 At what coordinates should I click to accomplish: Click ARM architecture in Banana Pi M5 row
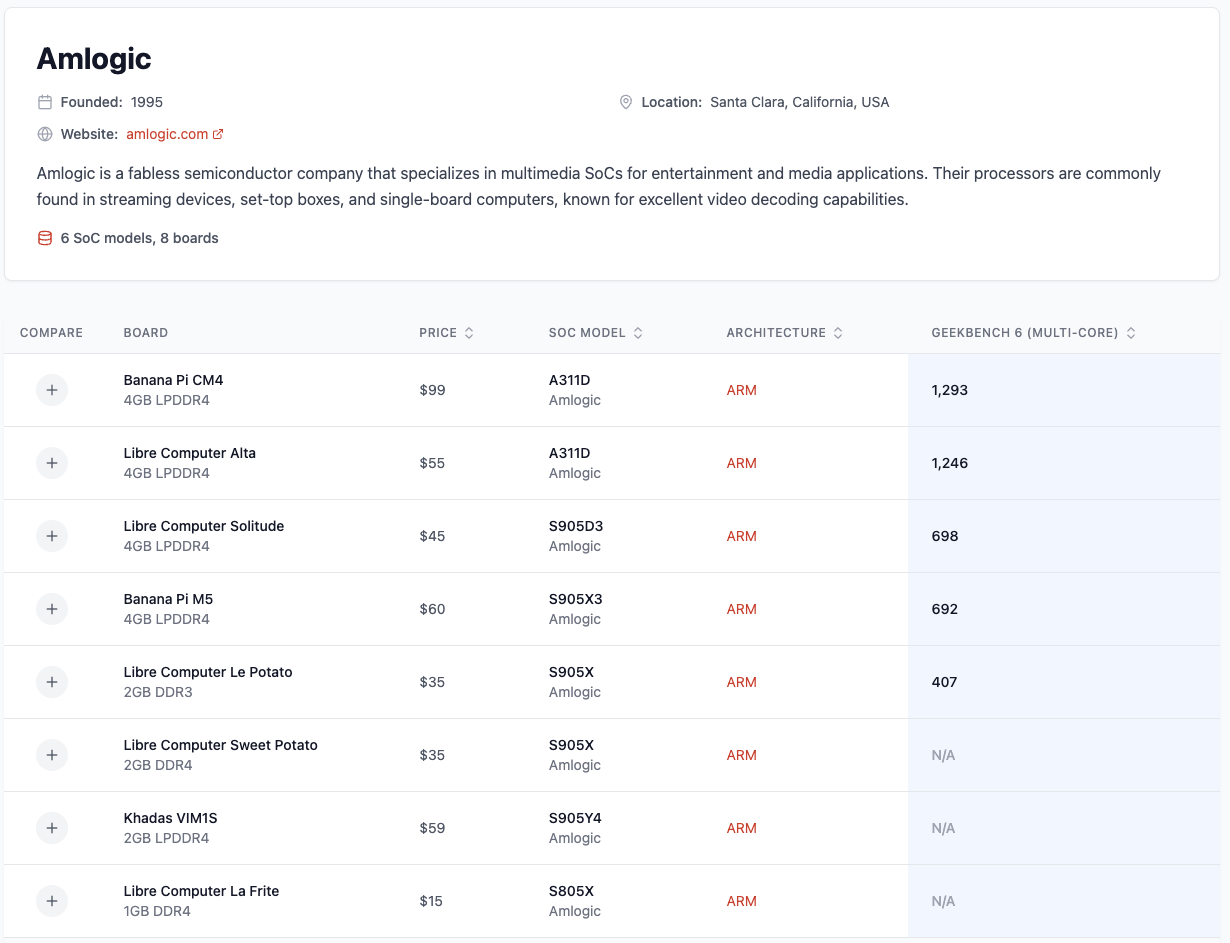coord(741,609)
